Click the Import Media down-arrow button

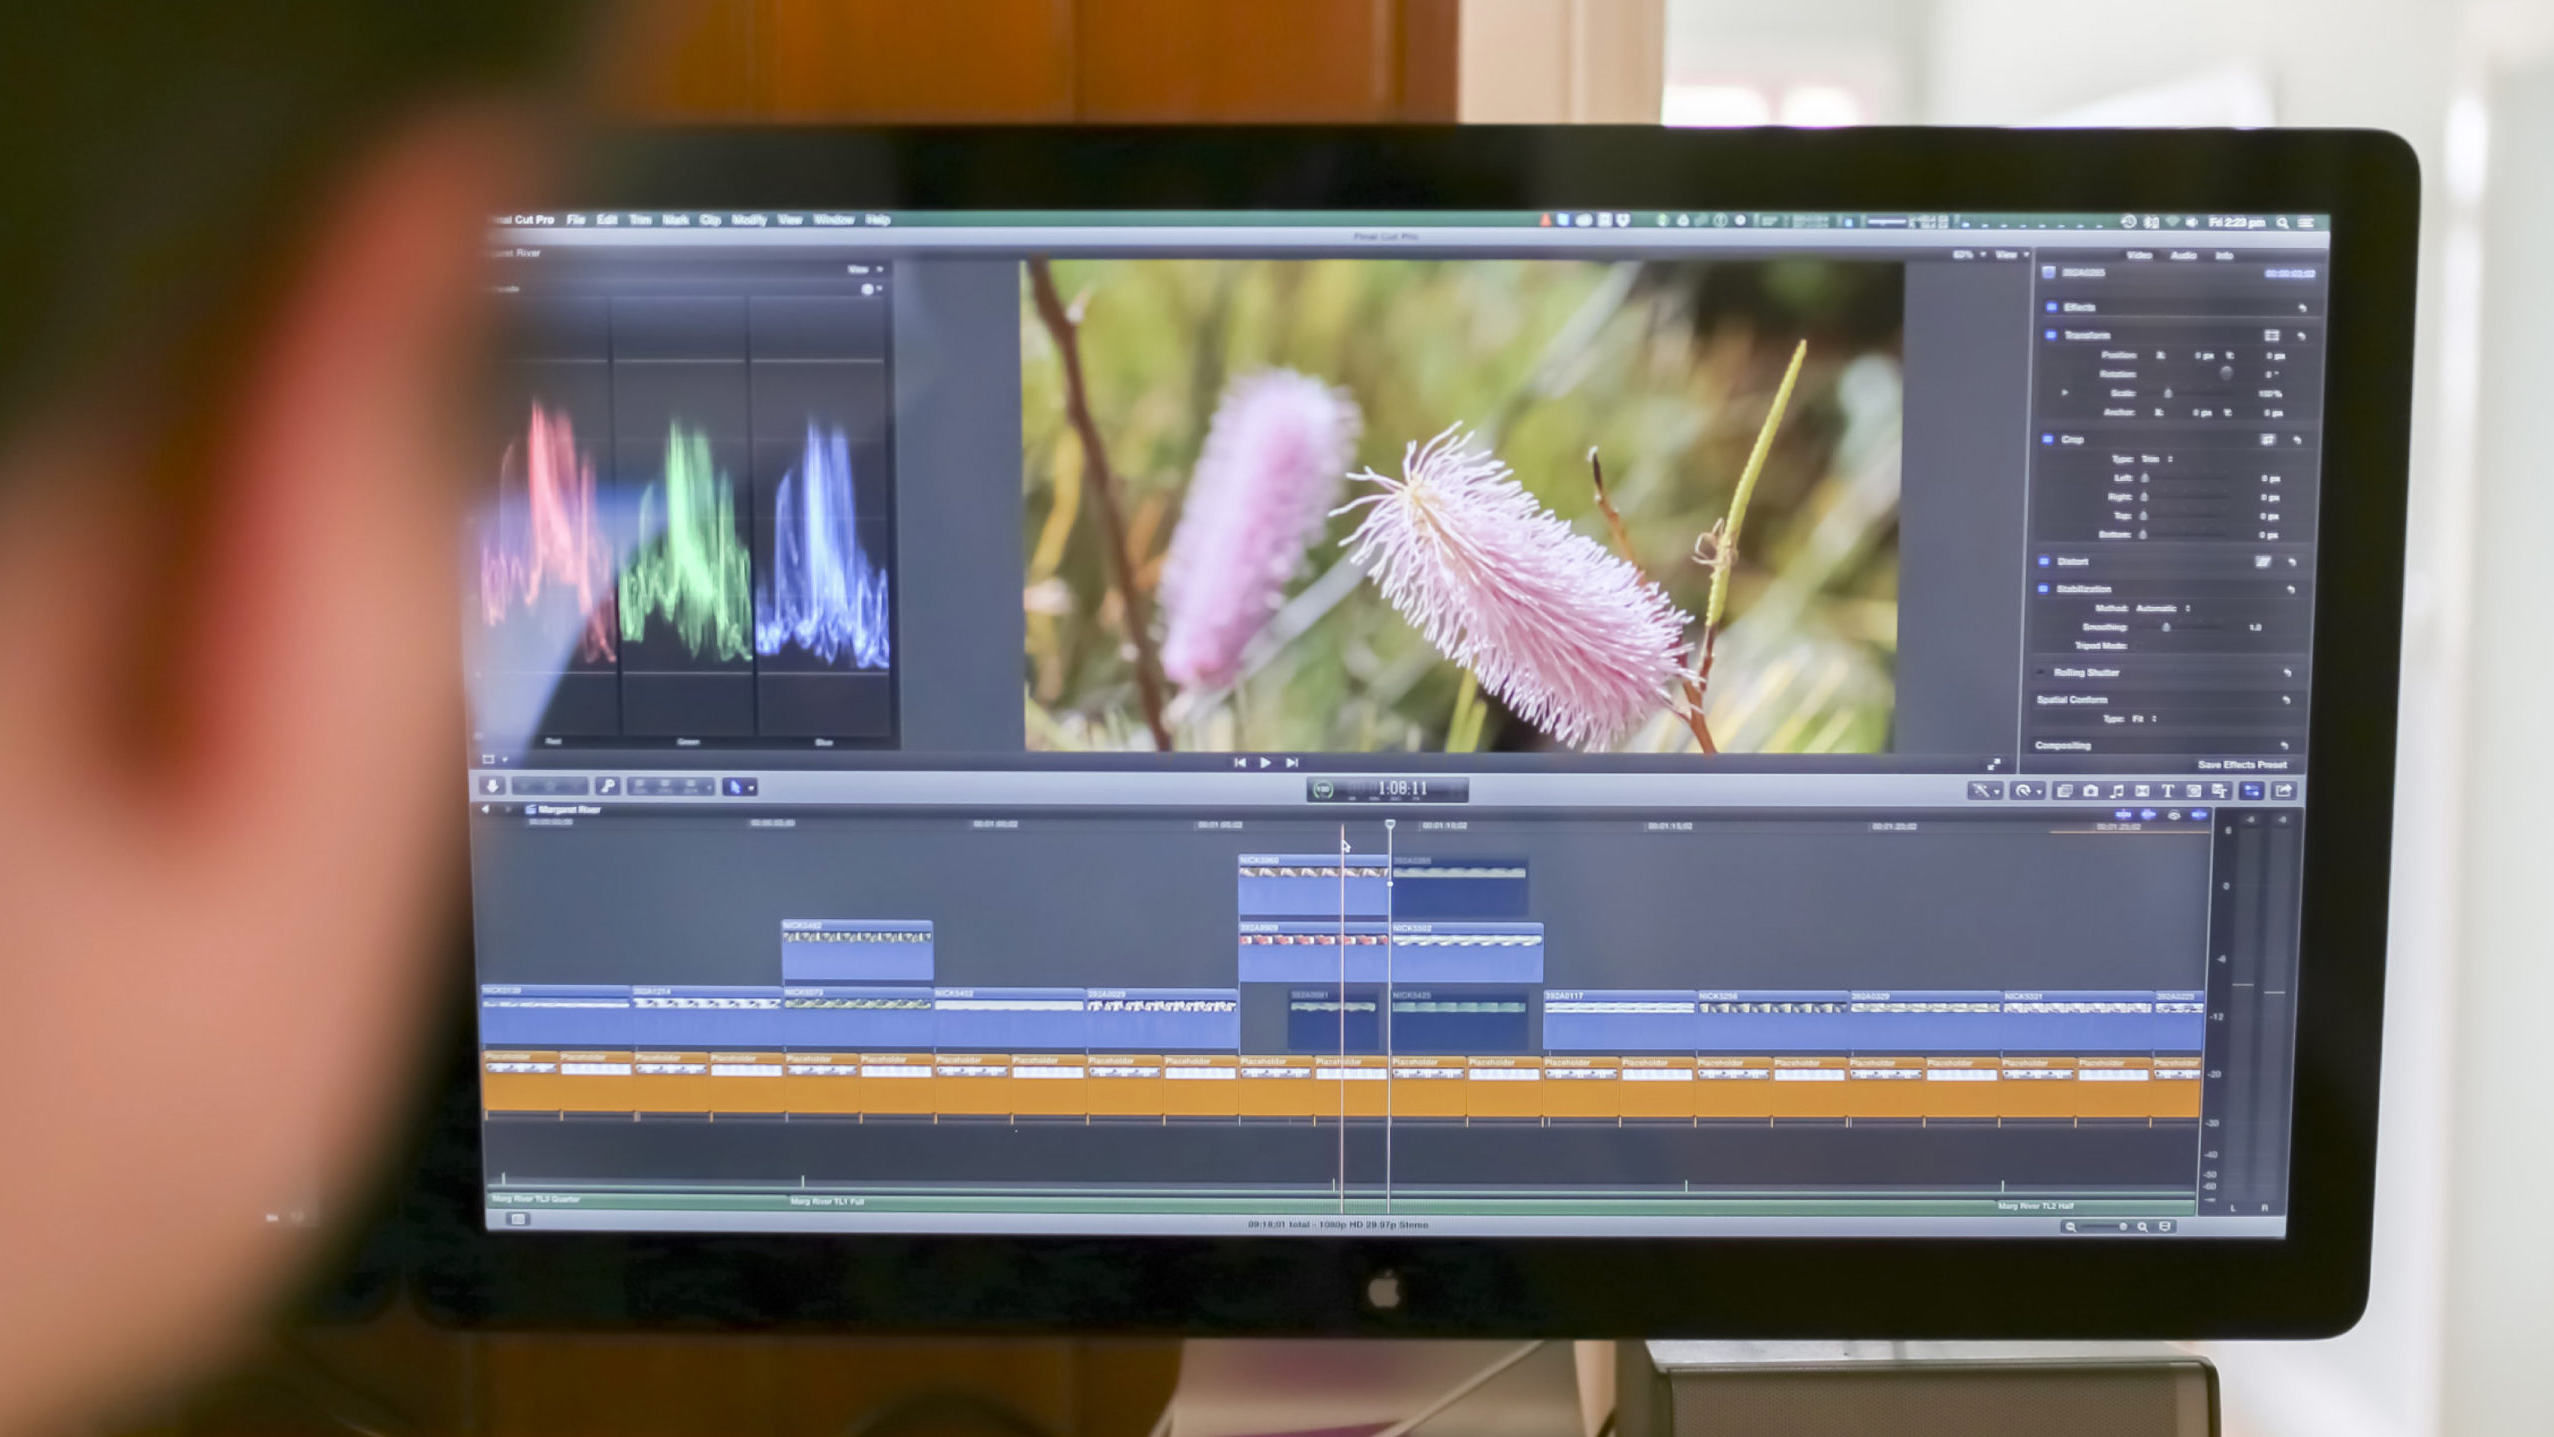click(x=493, y=786)
